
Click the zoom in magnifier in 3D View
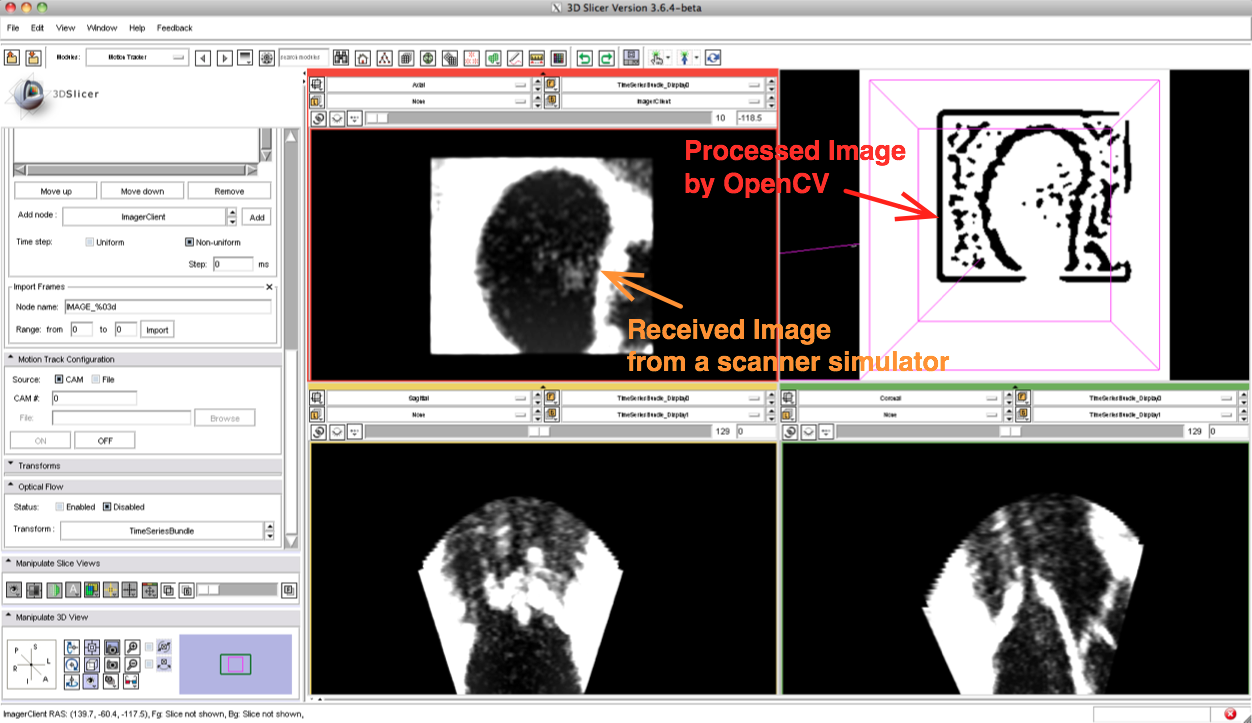[x=132, y=647]
